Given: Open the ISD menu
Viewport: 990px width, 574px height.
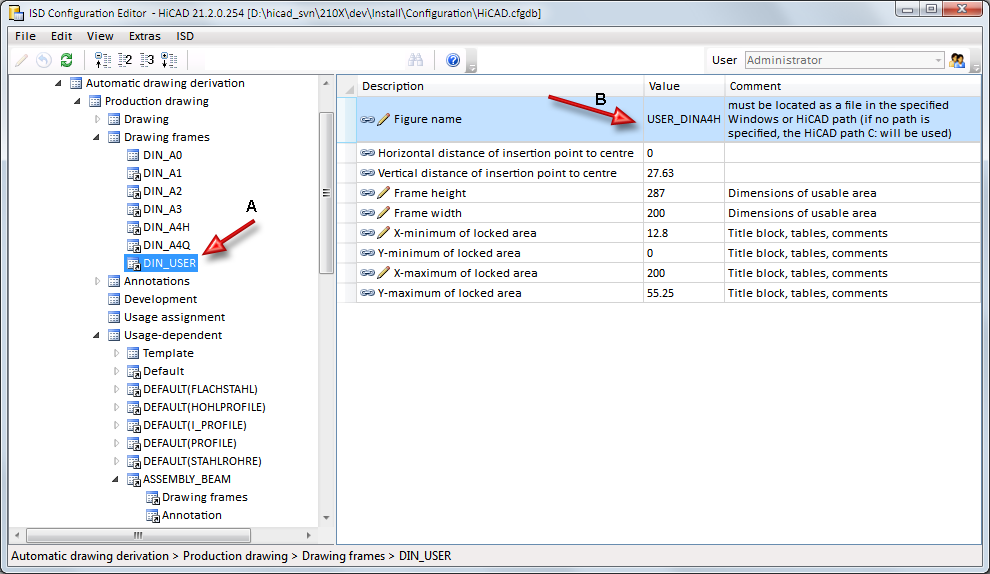Looking at the screenshot, I should [x=185, y=36].
